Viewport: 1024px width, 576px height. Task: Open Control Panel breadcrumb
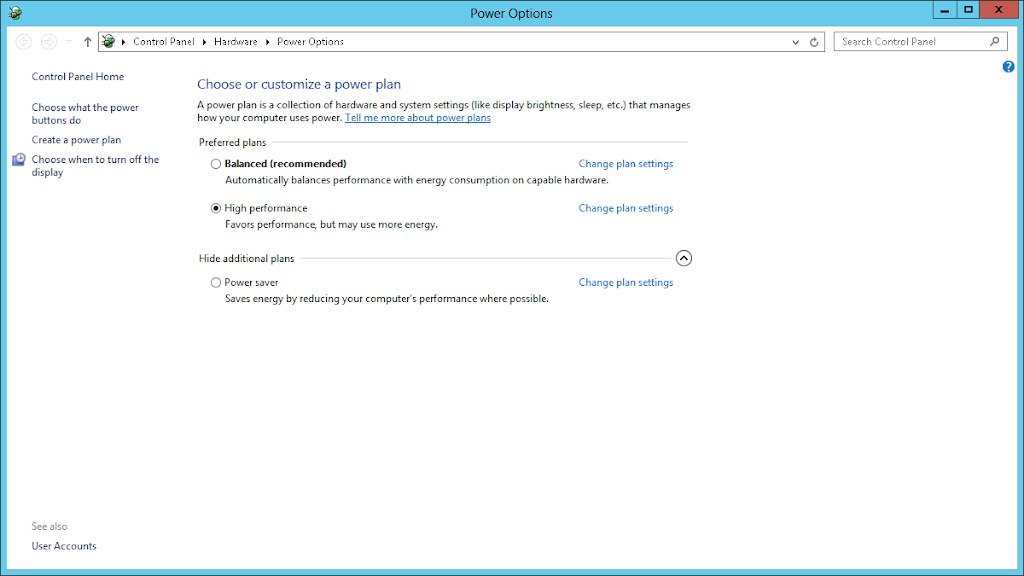164,42
